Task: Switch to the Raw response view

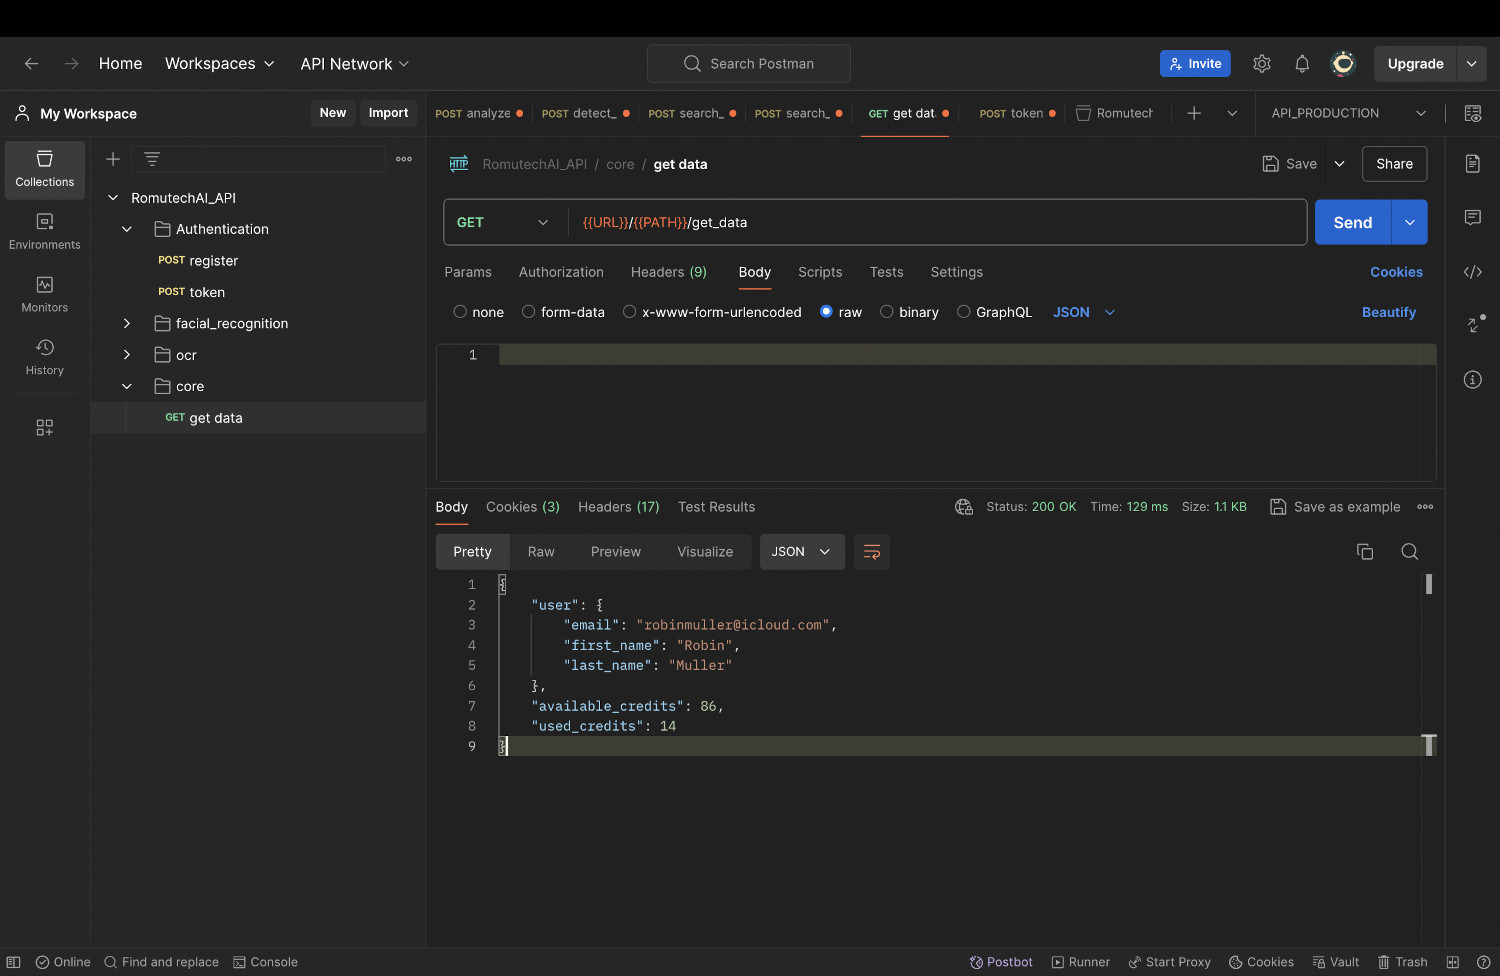Action: [x=541, y=552]
